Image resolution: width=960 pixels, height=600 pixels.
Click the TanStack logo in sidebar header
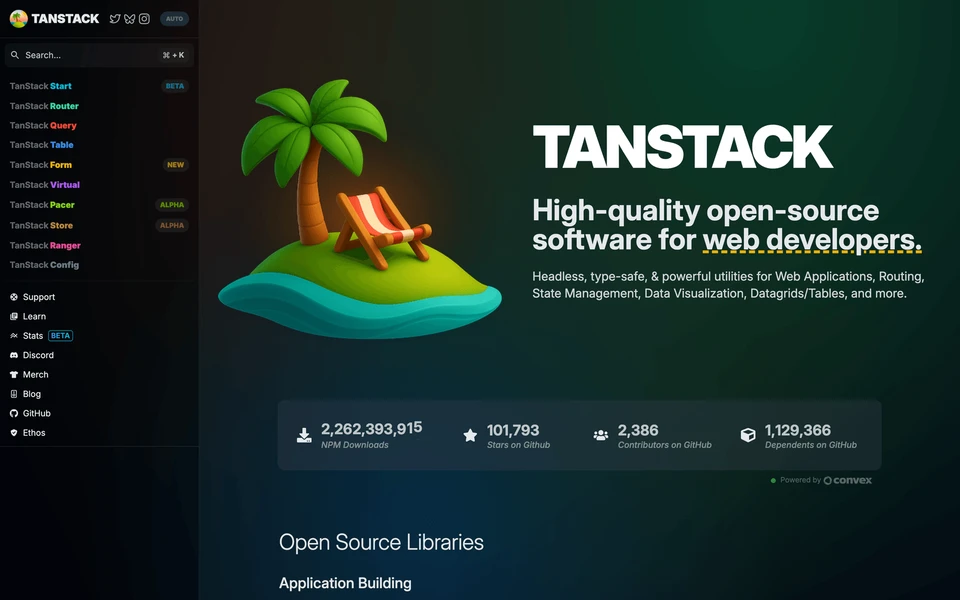(x=54, y=18)
